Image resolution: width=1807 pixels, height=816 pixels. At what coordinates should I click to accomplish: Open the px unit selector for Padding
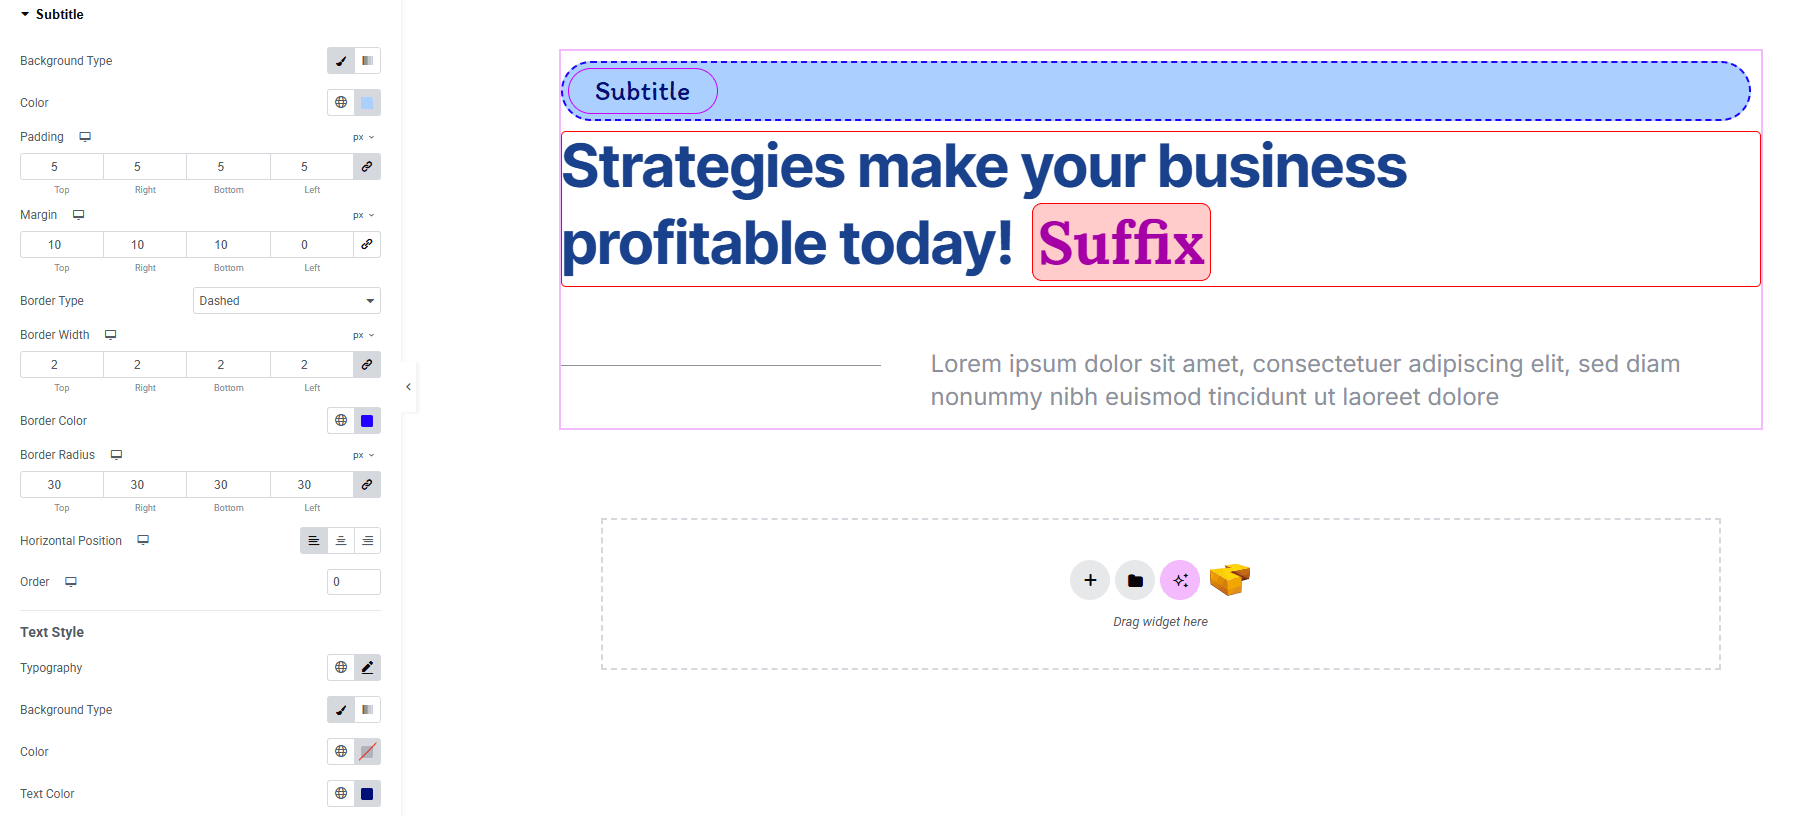(363, 137)
